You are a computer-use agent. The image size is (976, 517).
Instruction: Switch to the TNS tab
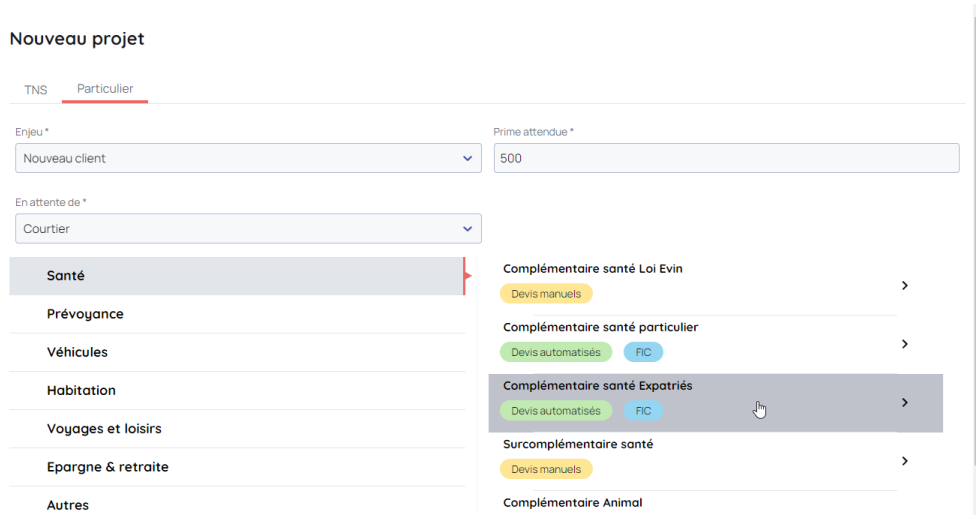pyautogui.click(x=36, y=89)
